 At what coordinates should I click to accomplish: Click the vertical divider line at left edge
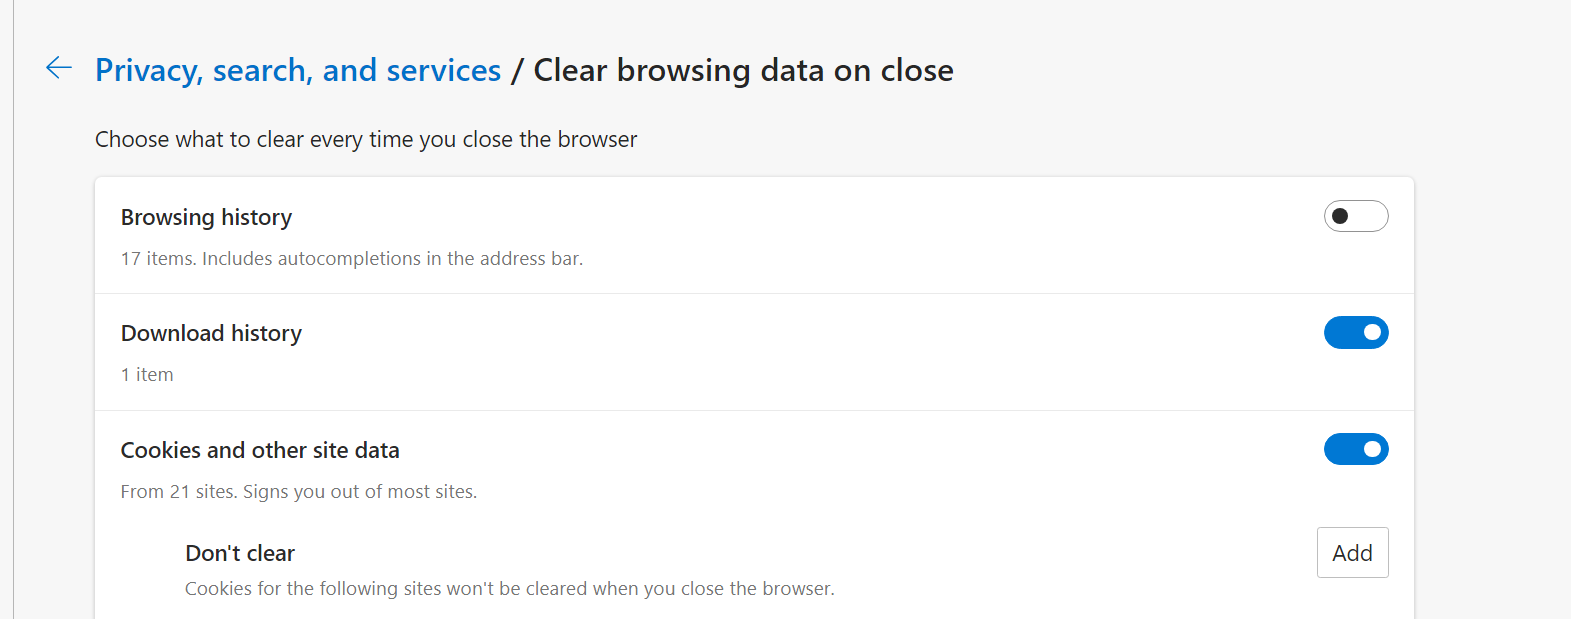coord(13,309)
